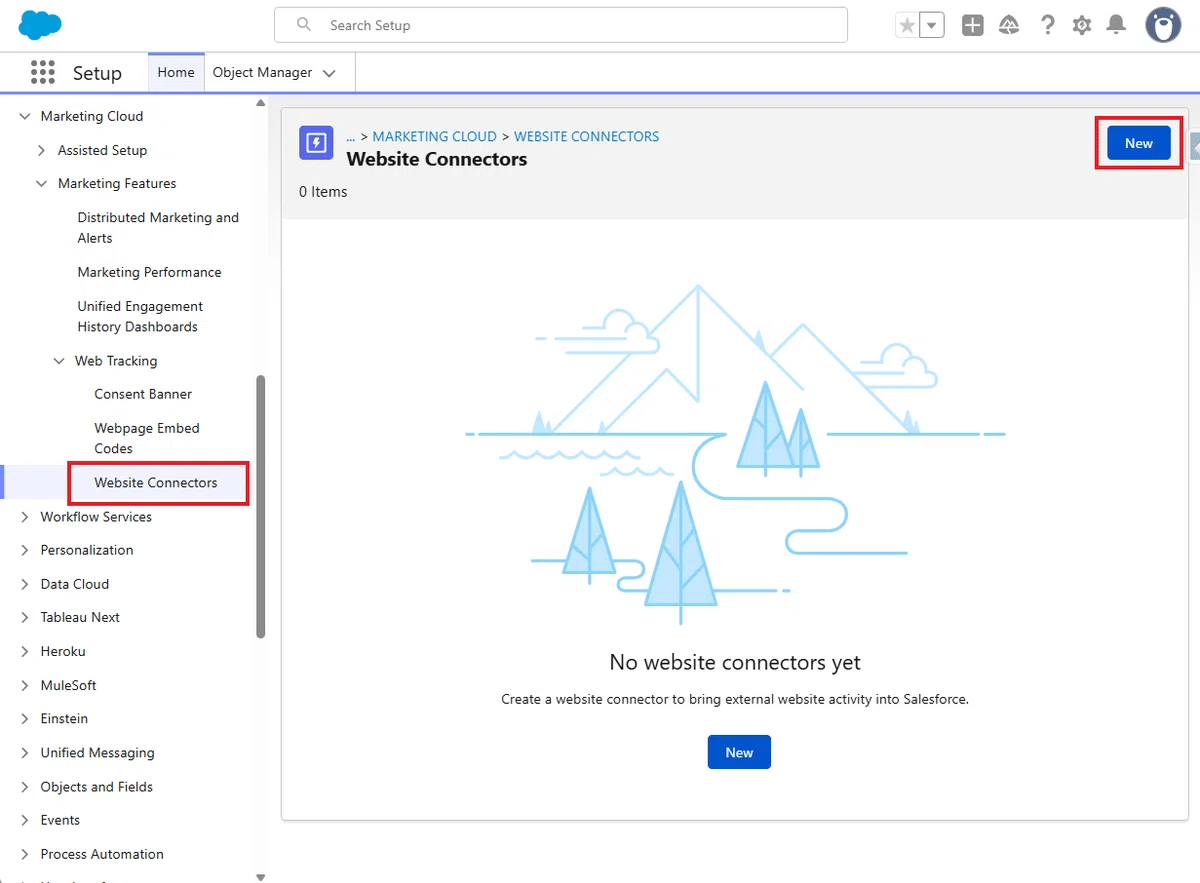Image resolution: width=1200 pixels, height=883 pixels.
Task: Expand the Assisted Setup node
Action: pos(41,150)
